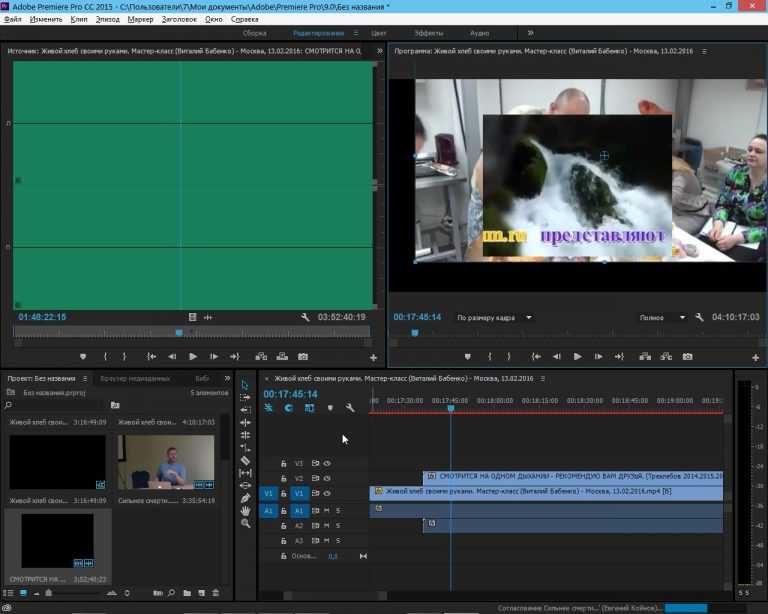The width and height of the screenshot is (768, 614).
Task: Select the Zoom tool
Action: pyautogui.click(x=245, y=523)
